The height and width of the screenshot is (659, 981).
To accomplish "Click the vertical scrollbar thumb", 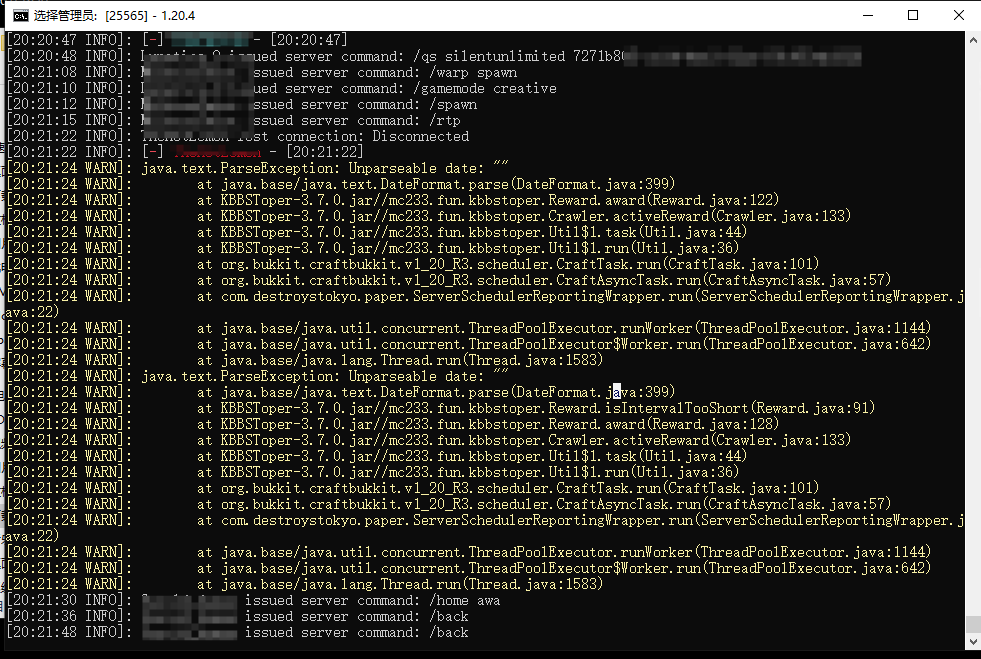I will click(973, 624).
